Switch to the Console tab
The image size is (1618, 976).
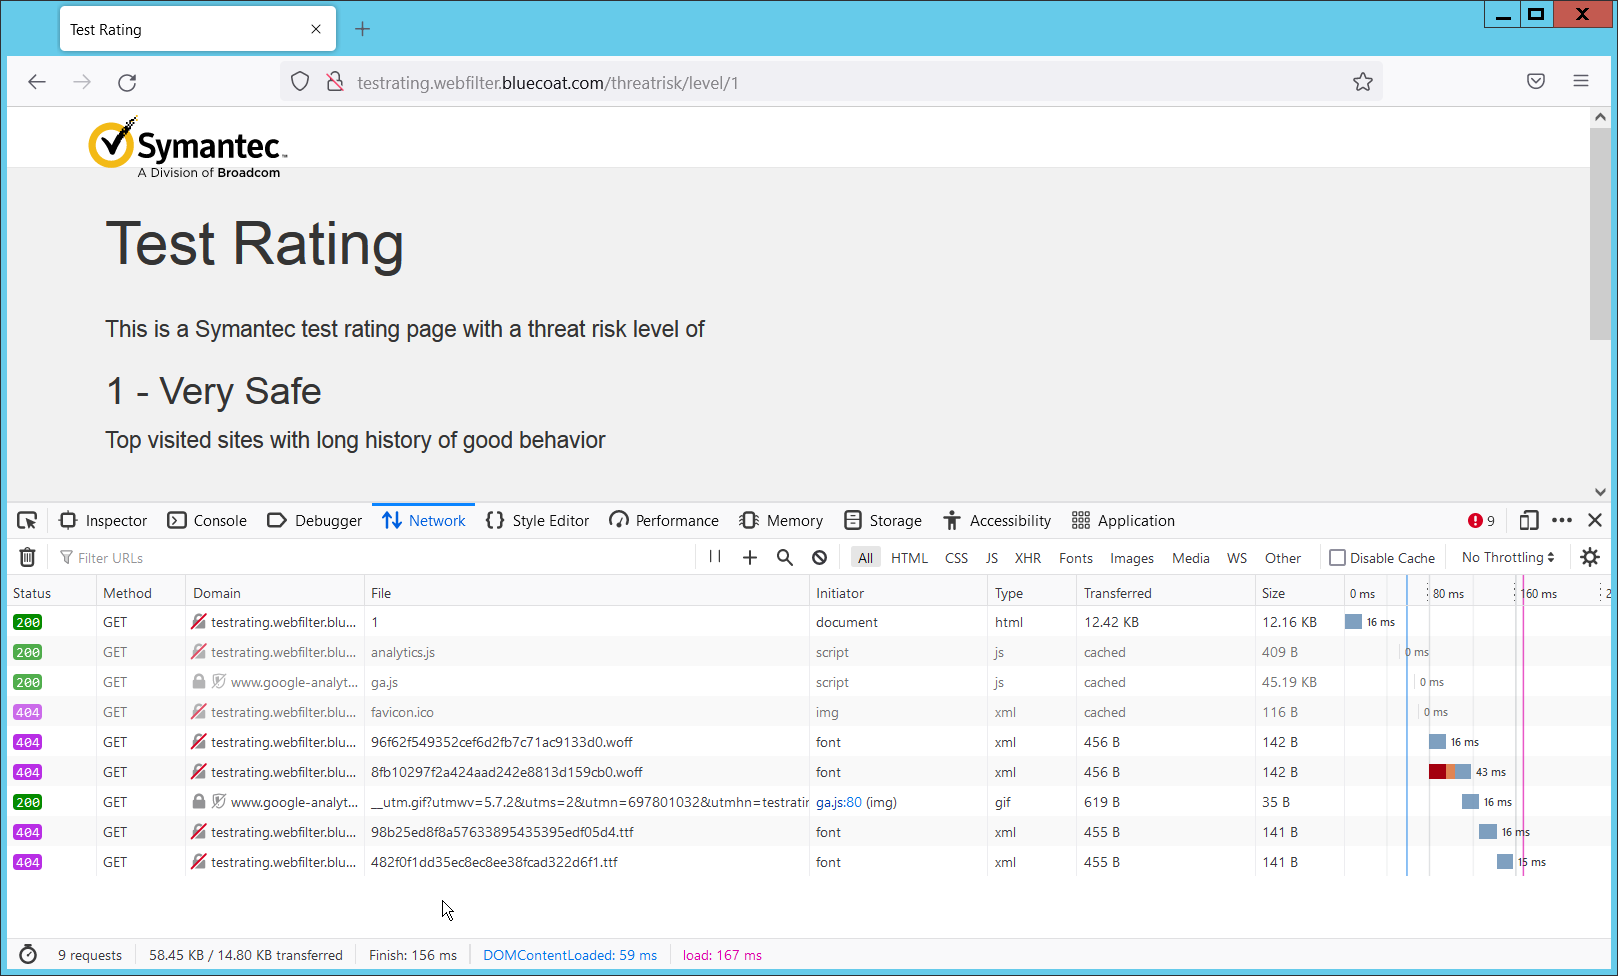pos(207,520)
